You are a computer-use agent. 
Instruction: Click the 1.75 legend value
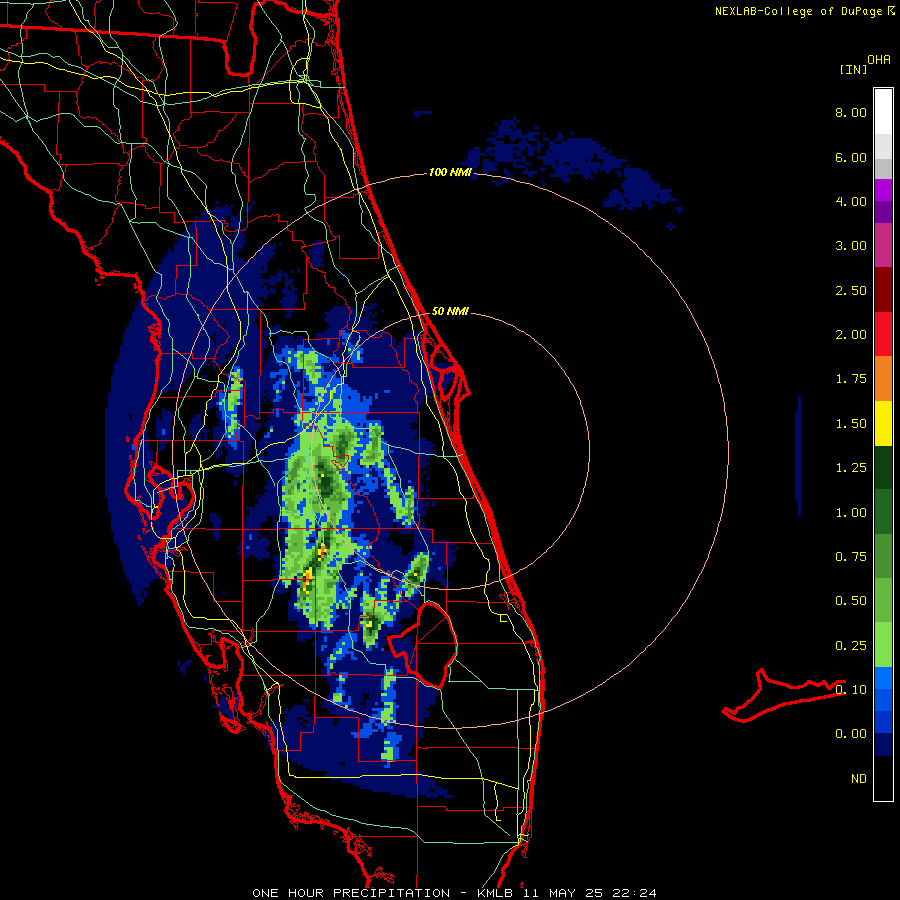pos(851,379)
